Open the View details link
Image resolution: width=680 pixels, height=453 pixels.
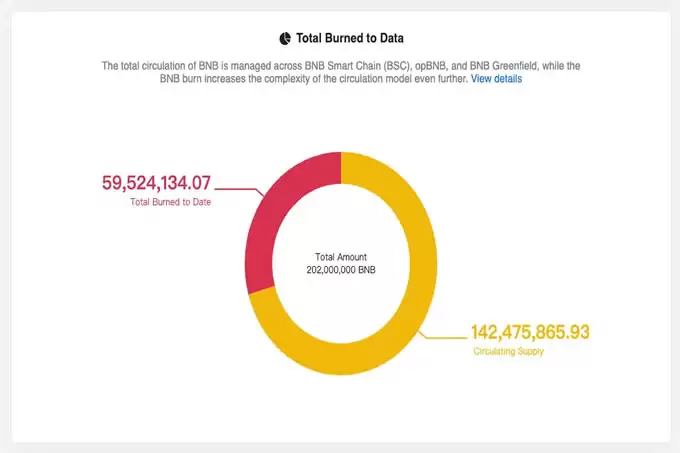click(496, 78)
